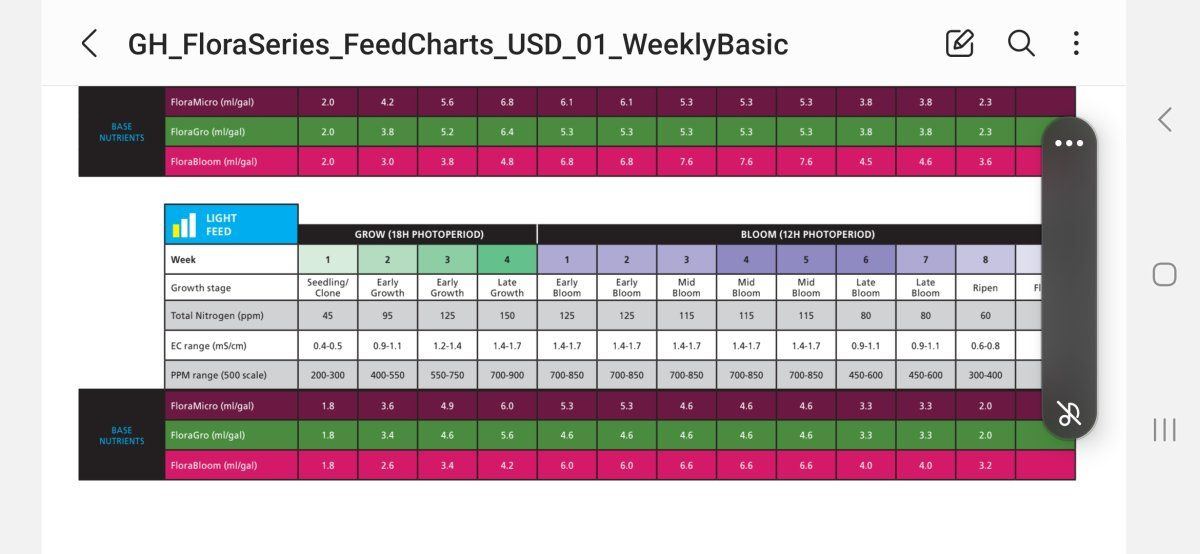Tap the lower BASE NUTRIENTS label block
The height and width of the screenshot is (554, 1200).
click(x=121, y=435)
